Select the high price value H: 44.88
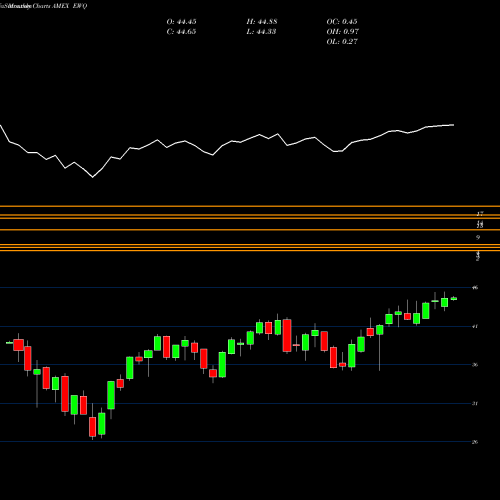Screen dimensions: 500x500 pyautogui.click(x=262, y=22)
